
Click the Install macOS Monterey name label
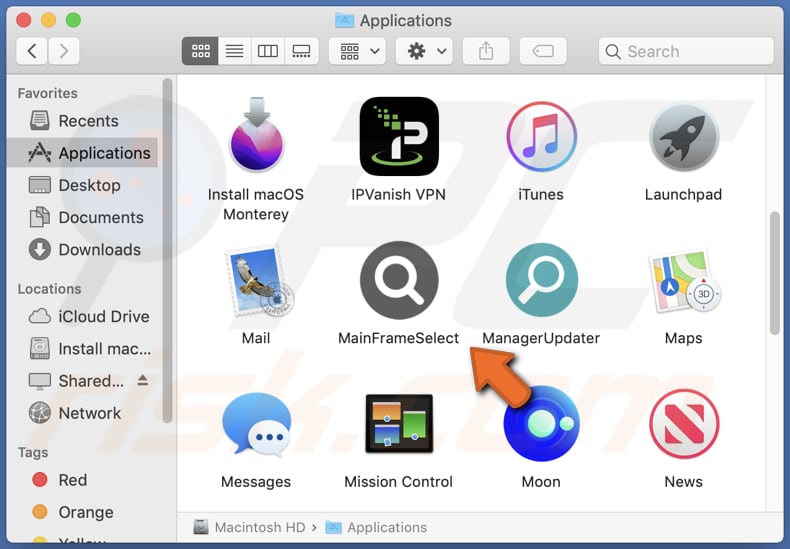tap(256, 204)
